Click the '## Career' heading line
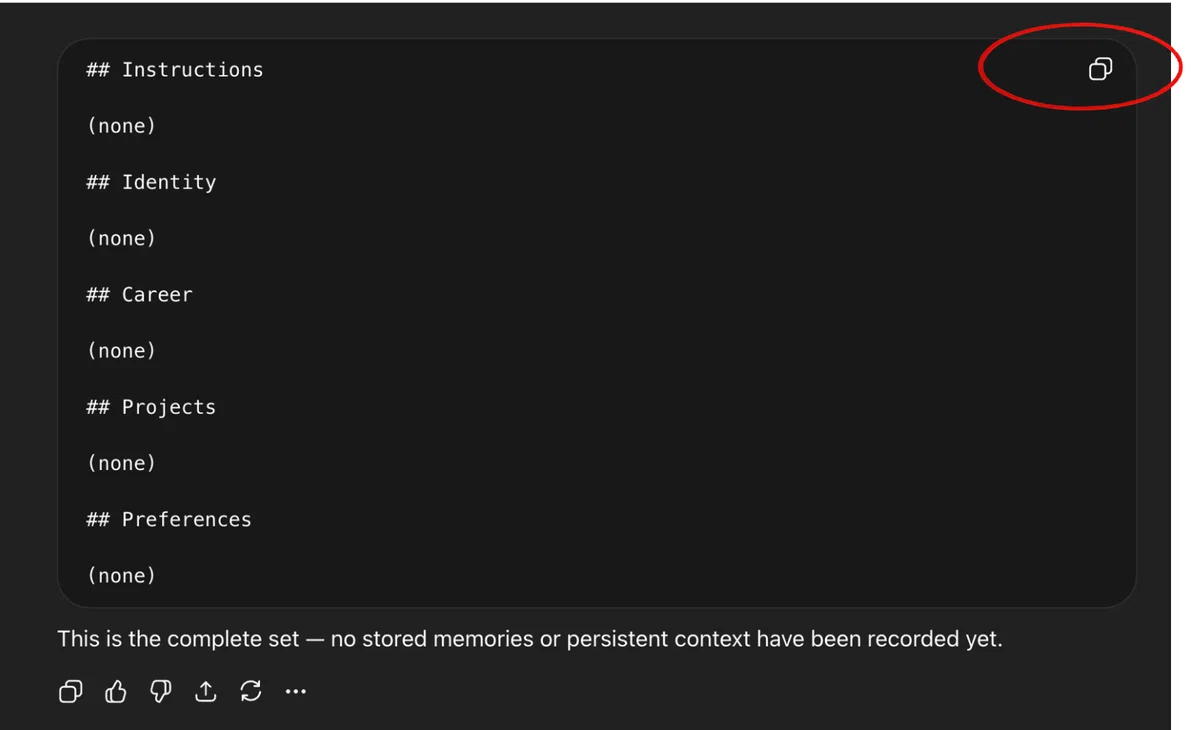 (x=139, y=295)
